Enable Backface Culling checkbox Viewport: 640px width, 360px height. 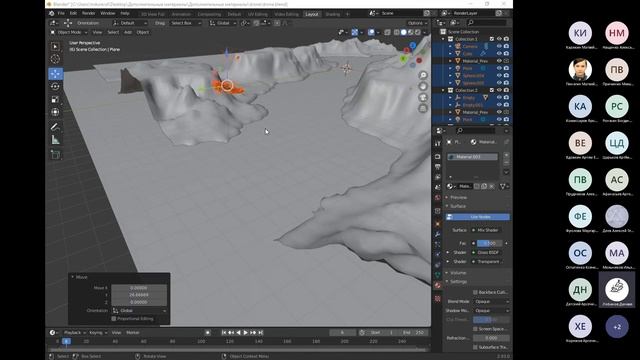pyautogui.click(x=475, y=292)
